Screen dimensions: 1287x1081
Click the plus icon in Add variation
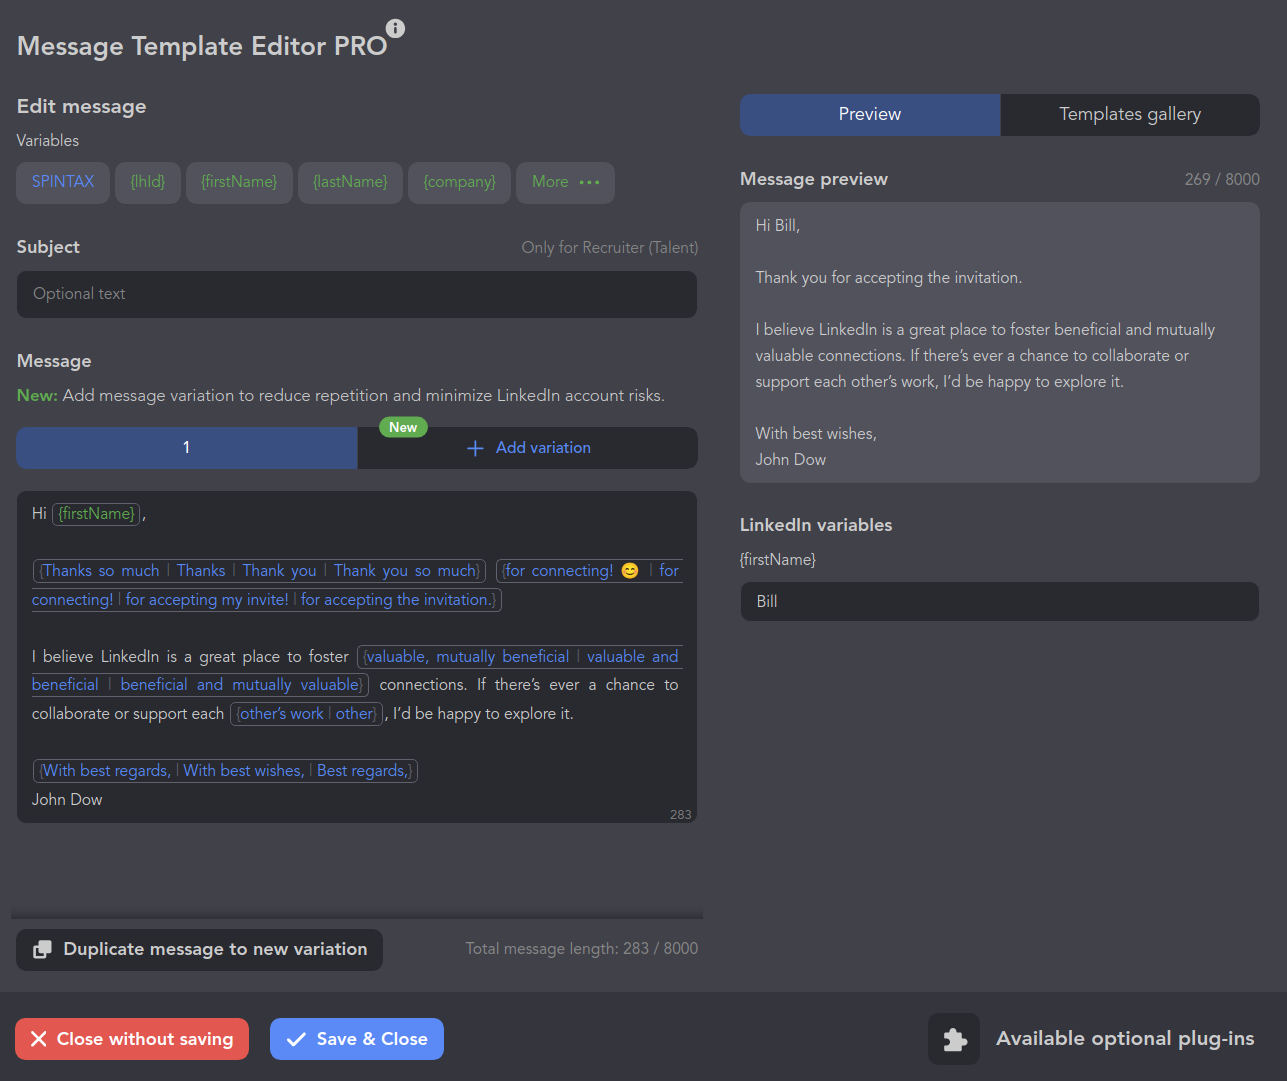coord(475,449)
